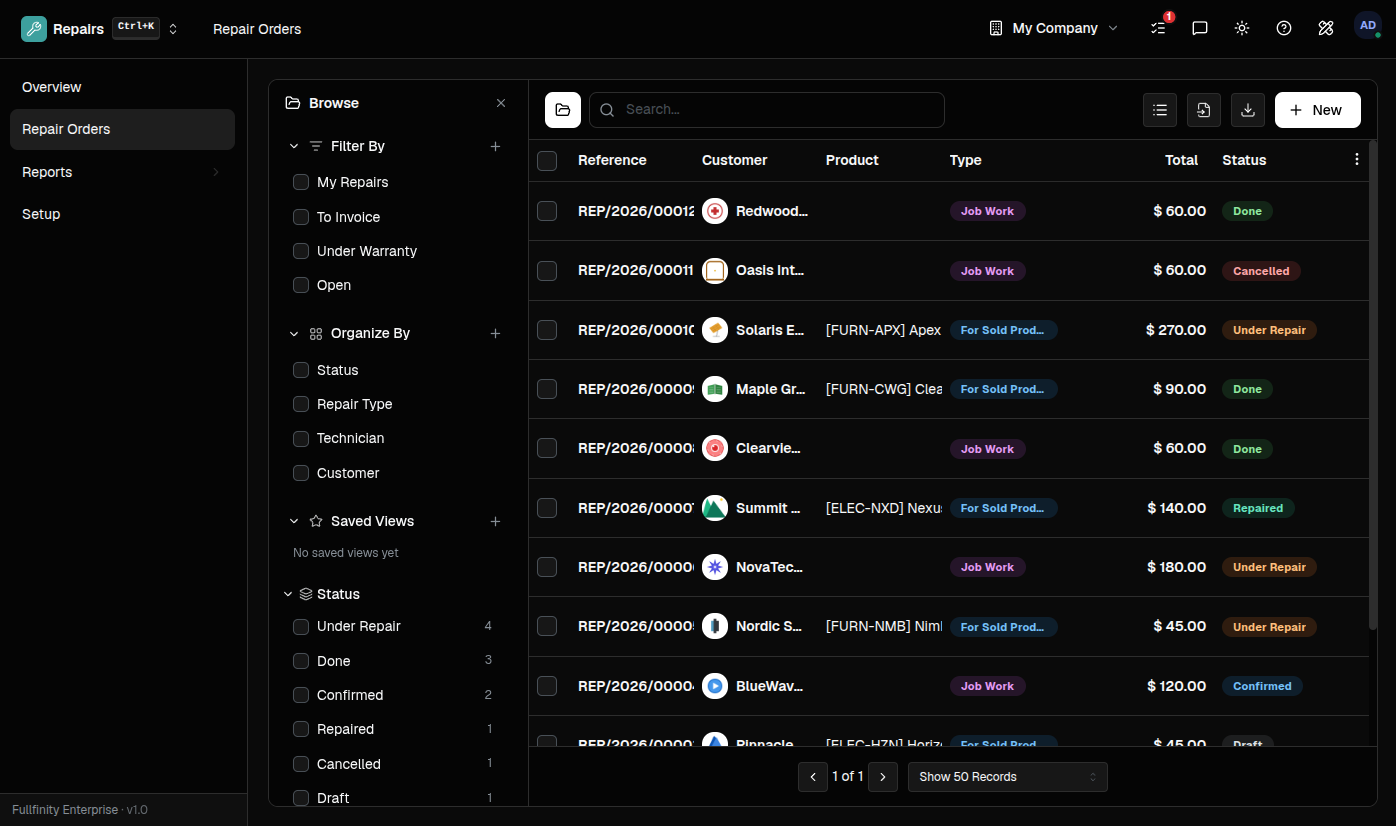Open the column options three-dot menu
The height and width of the screenshot is (826, 1396).
(1357, 160)
